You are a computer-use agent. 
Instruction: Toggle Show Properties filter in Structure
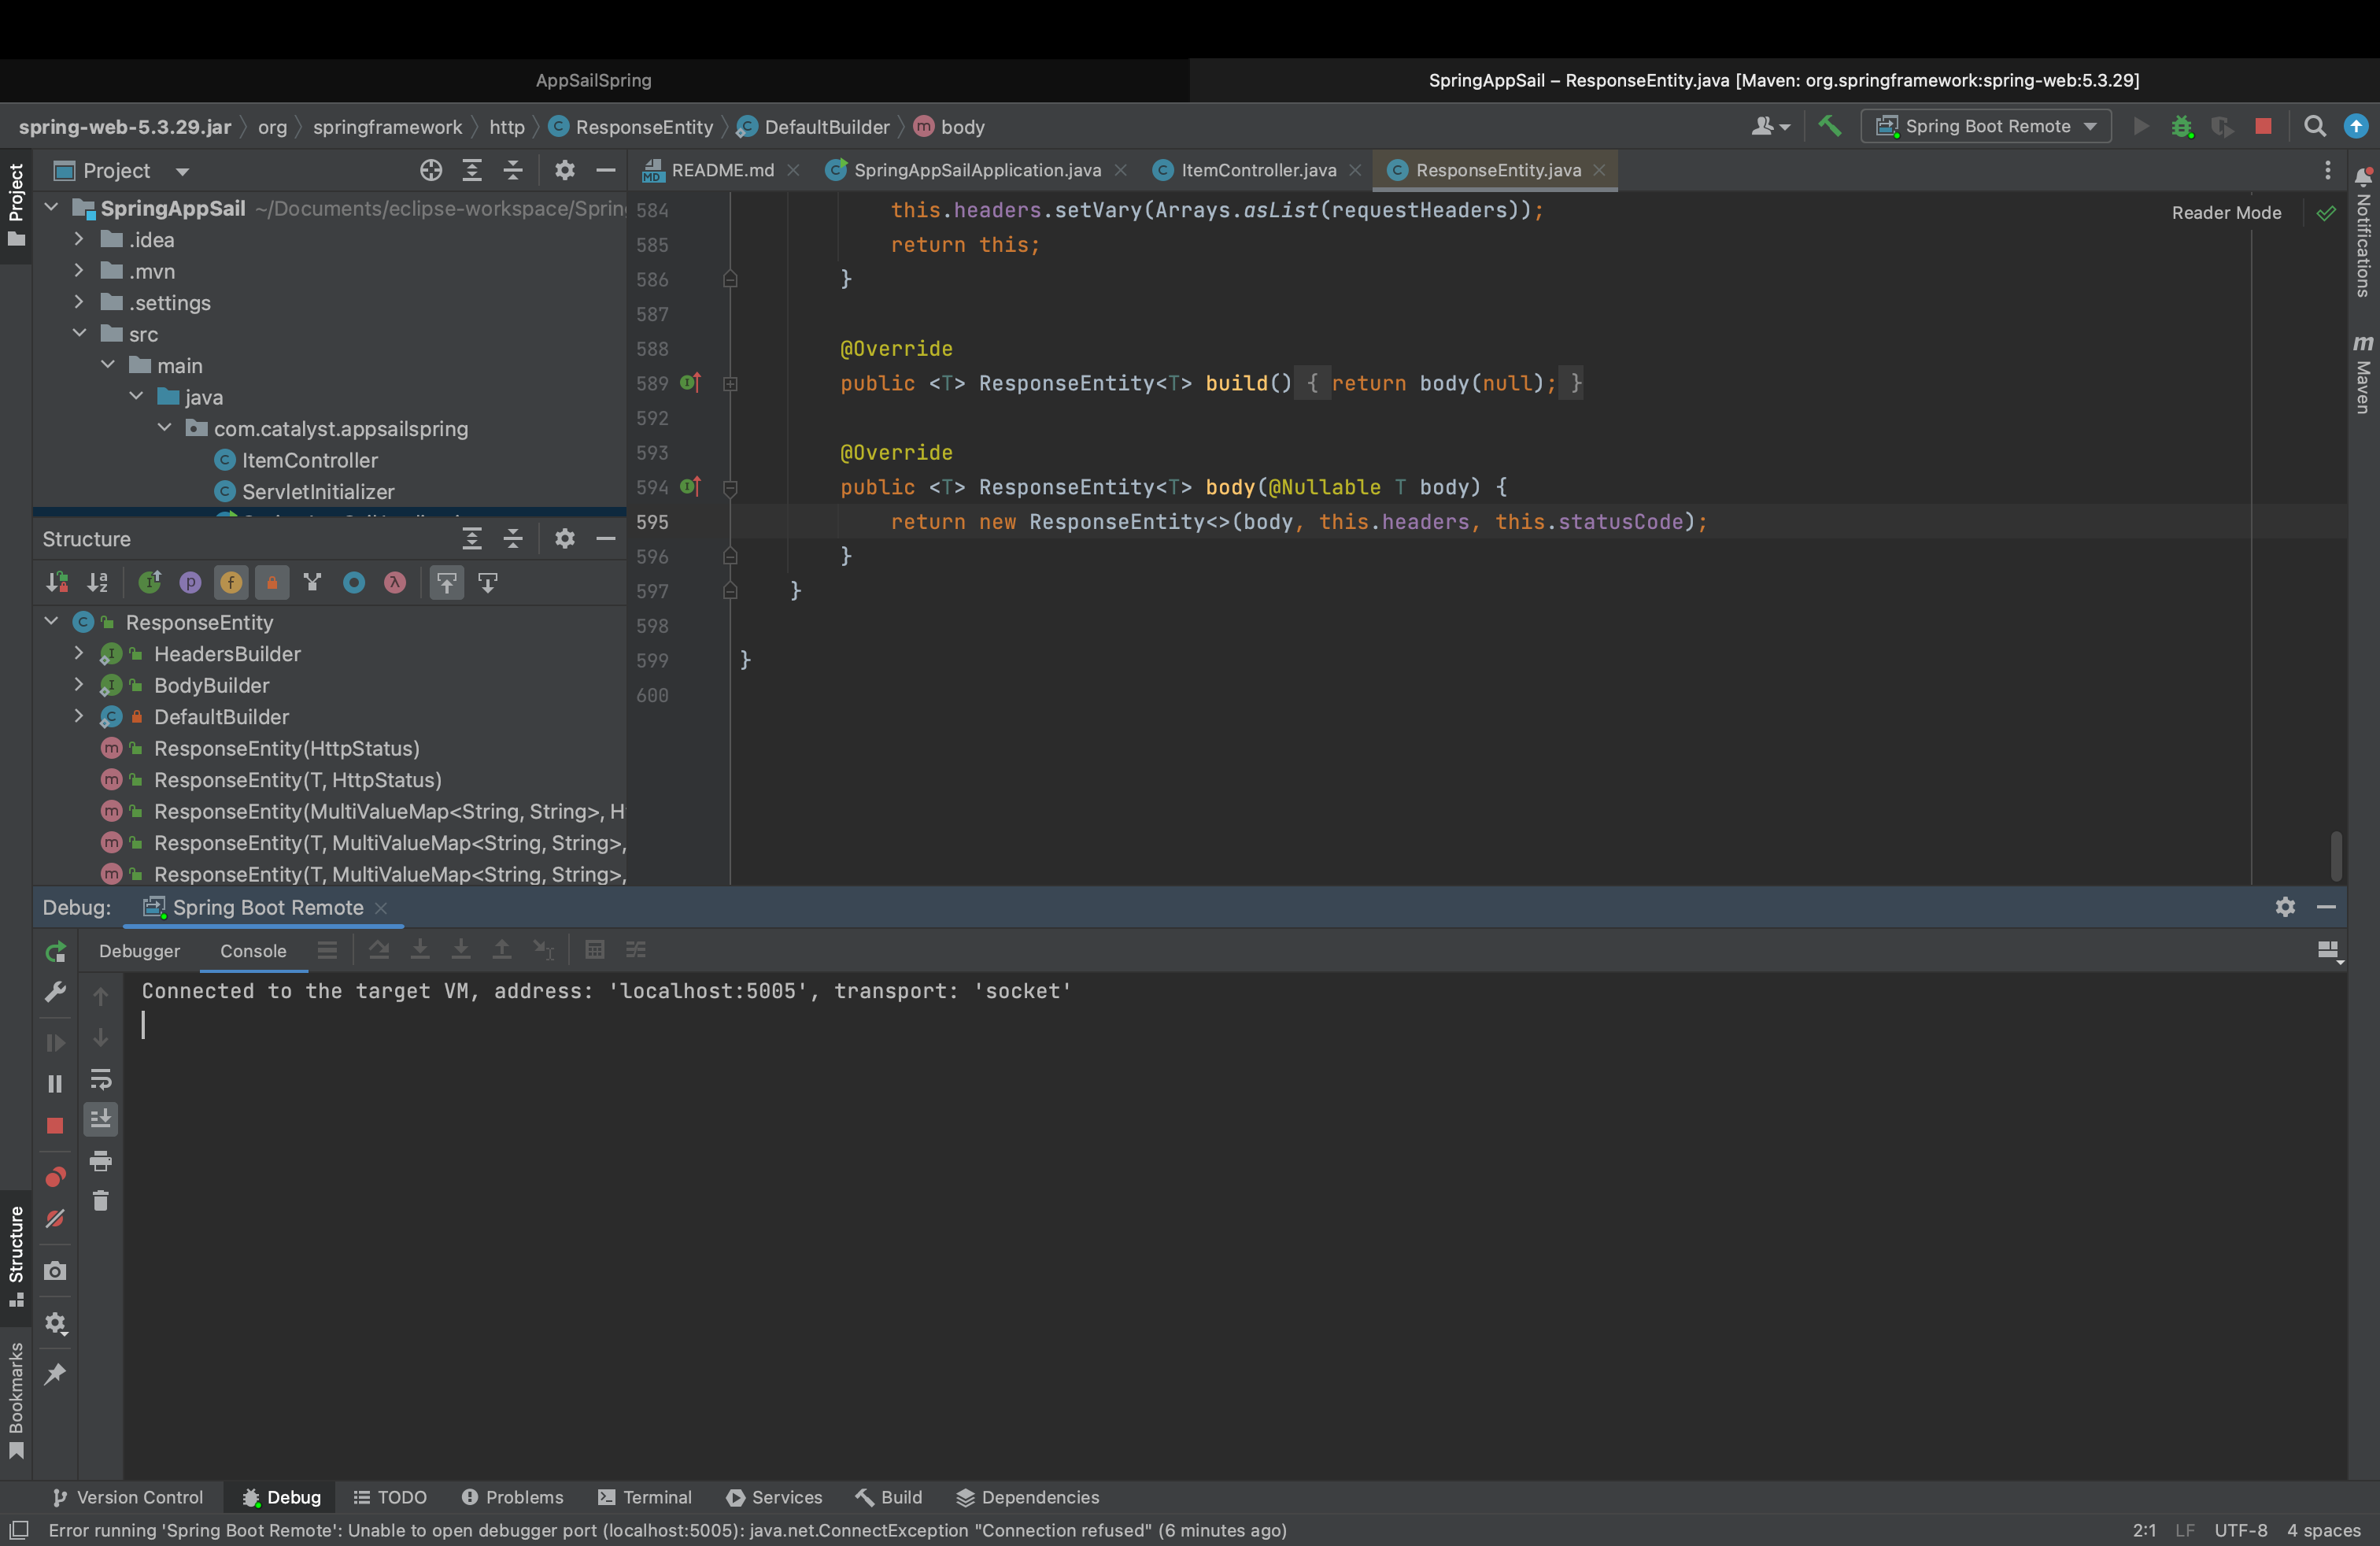tap(190, 582)
